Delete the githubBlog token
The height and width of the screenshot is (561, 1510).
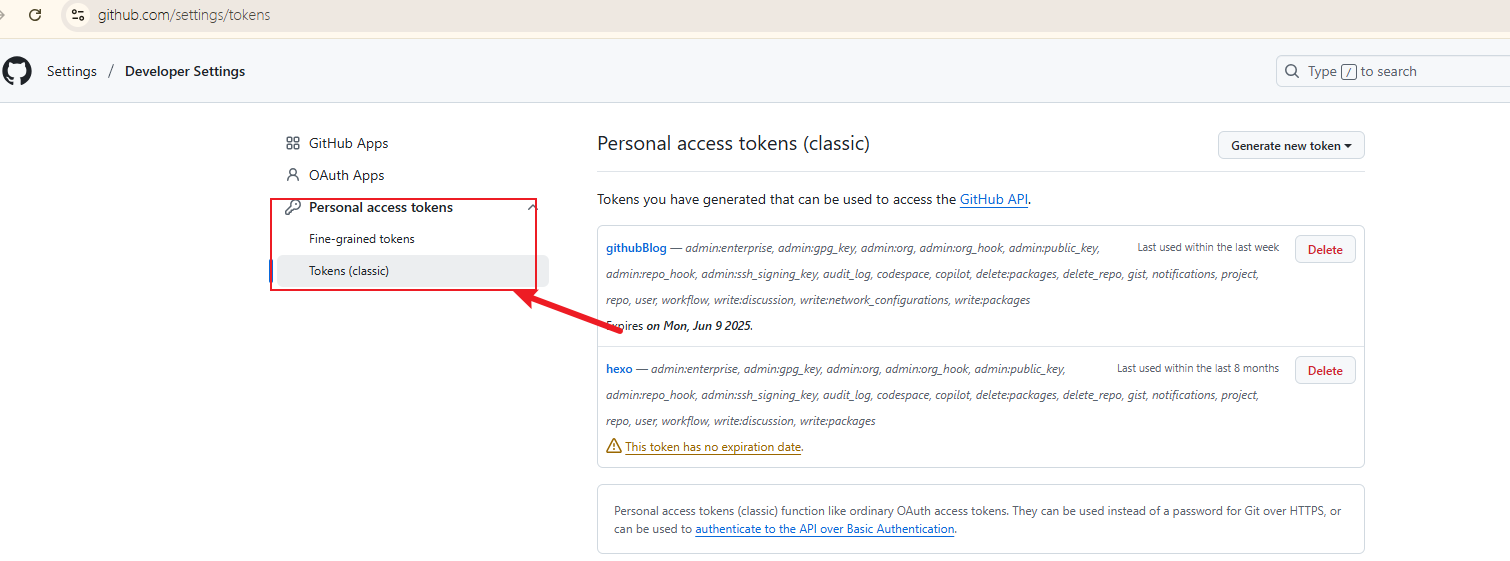pos(1325,249)
